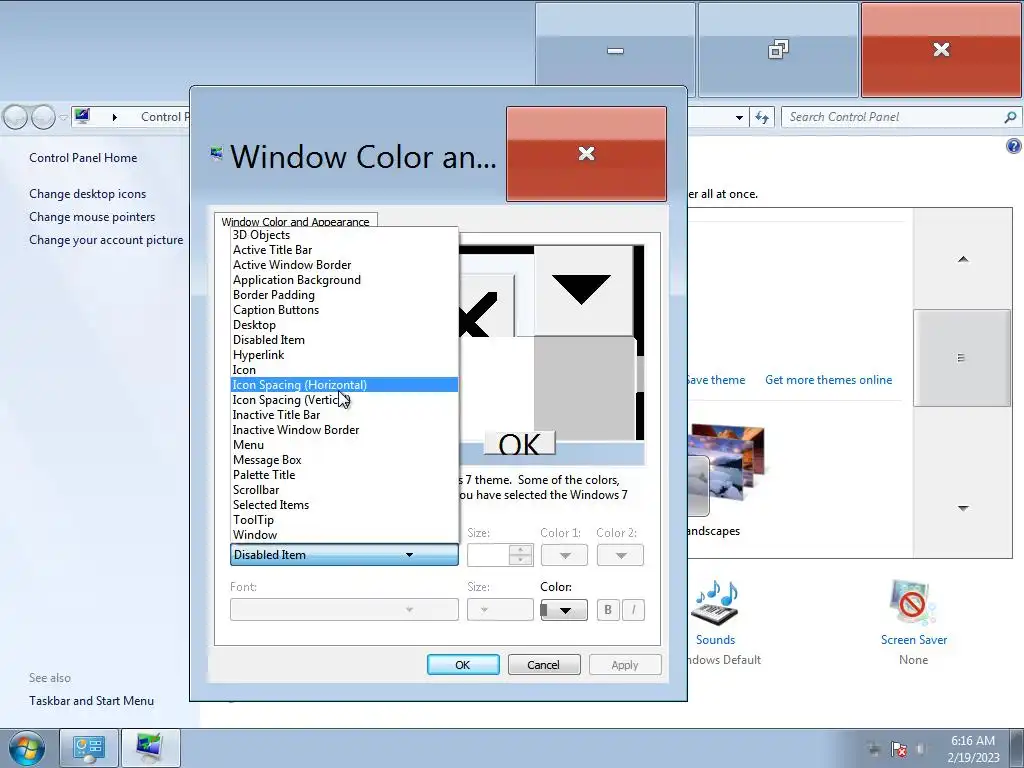Select "Border Padding" item
Viewport: 1024px width, 768px height.
point(344,295)
